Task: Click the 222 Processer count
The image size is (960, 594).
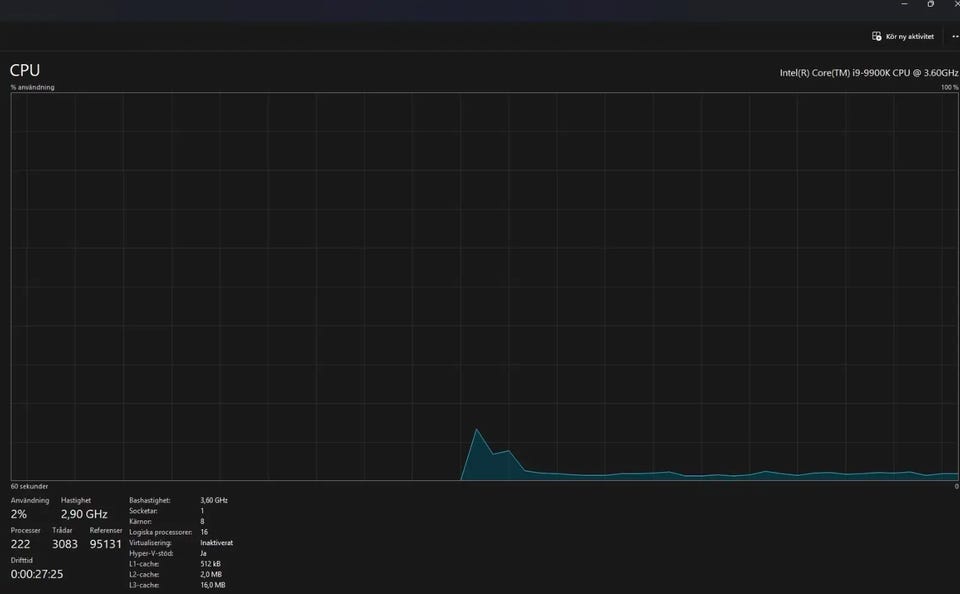Action: coord(20,544)
